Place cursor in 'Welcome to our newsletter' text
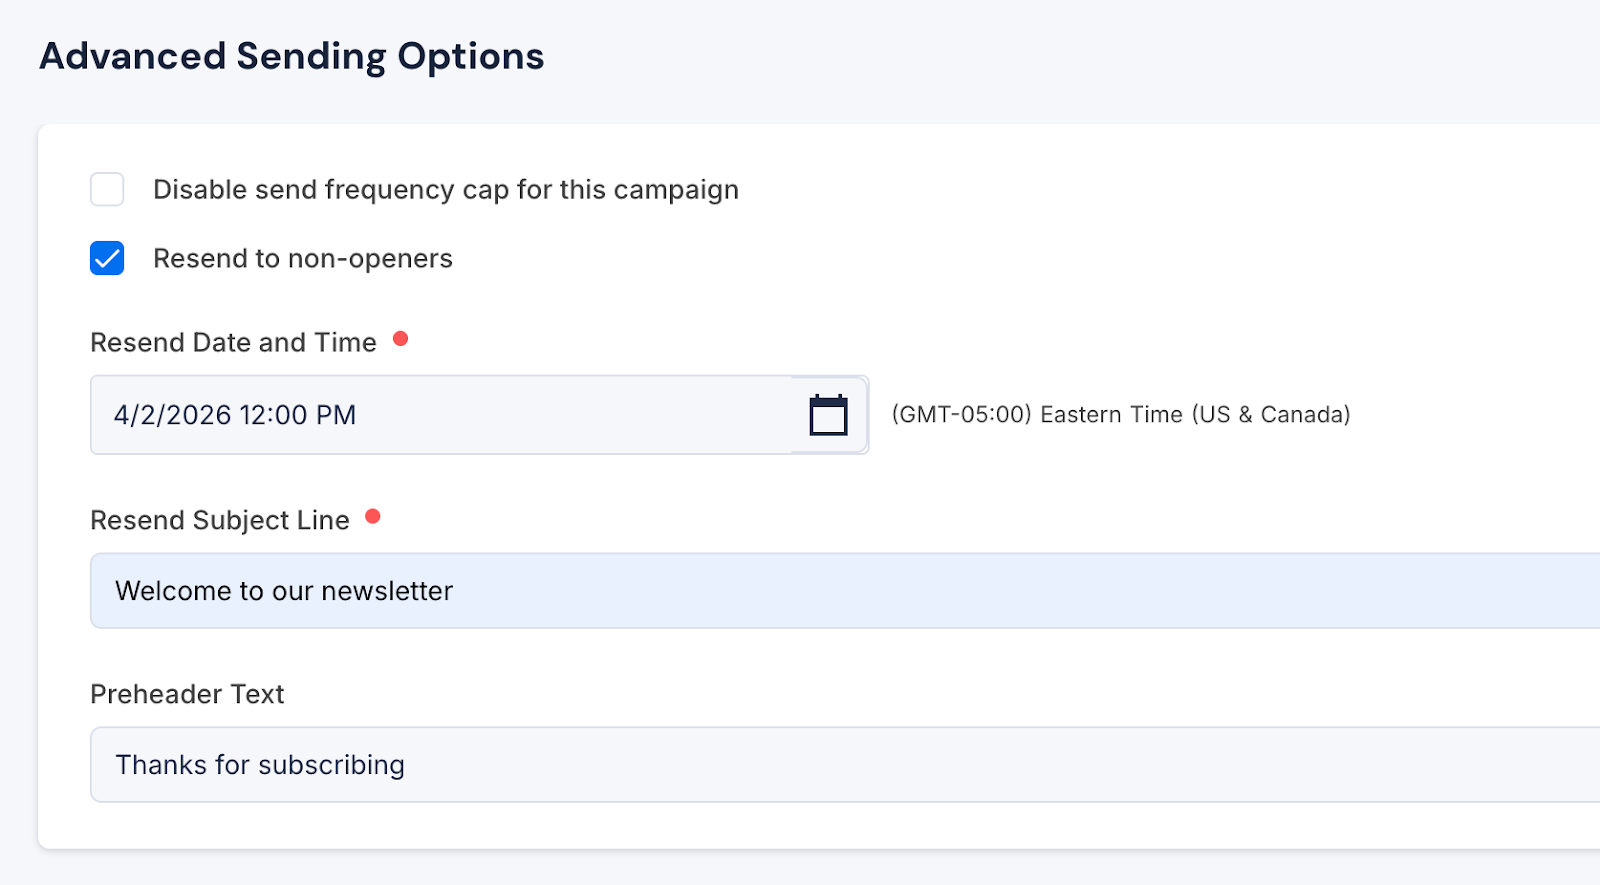Viewport: 1600px width, 885px height. 284,591
